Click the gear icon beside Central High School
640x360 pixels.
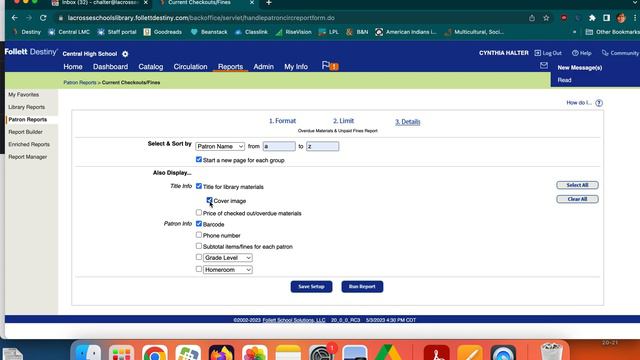tap(125, 54)
